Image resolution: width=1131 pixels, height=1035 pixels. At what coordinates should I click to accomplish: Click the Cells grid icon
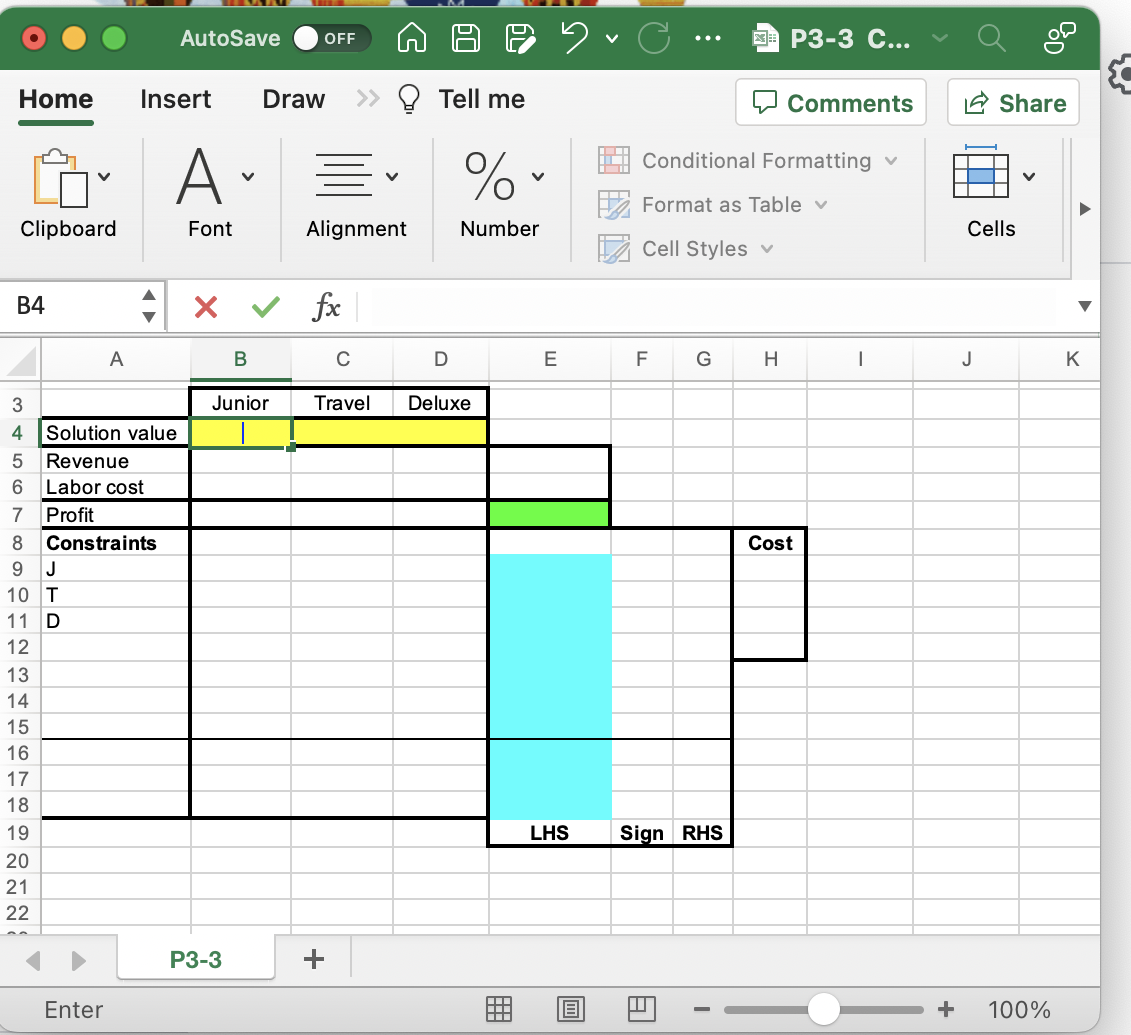980,171
